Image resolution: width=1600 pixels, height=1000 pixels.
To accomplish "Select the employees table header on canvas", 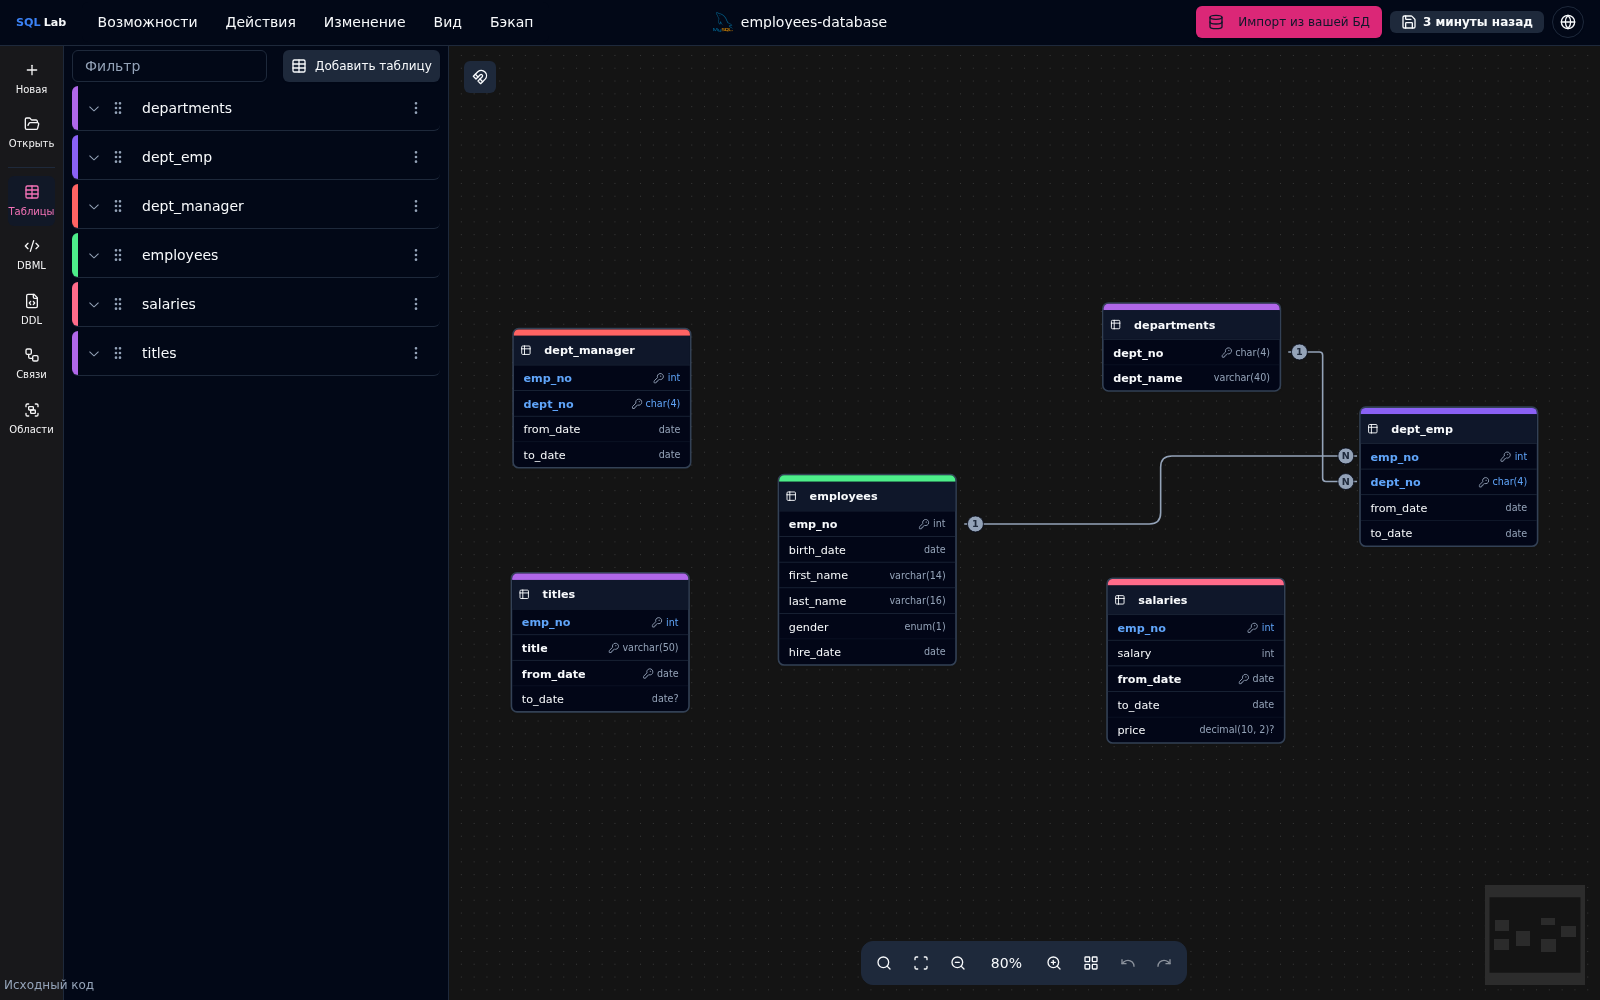I will 867,496.
